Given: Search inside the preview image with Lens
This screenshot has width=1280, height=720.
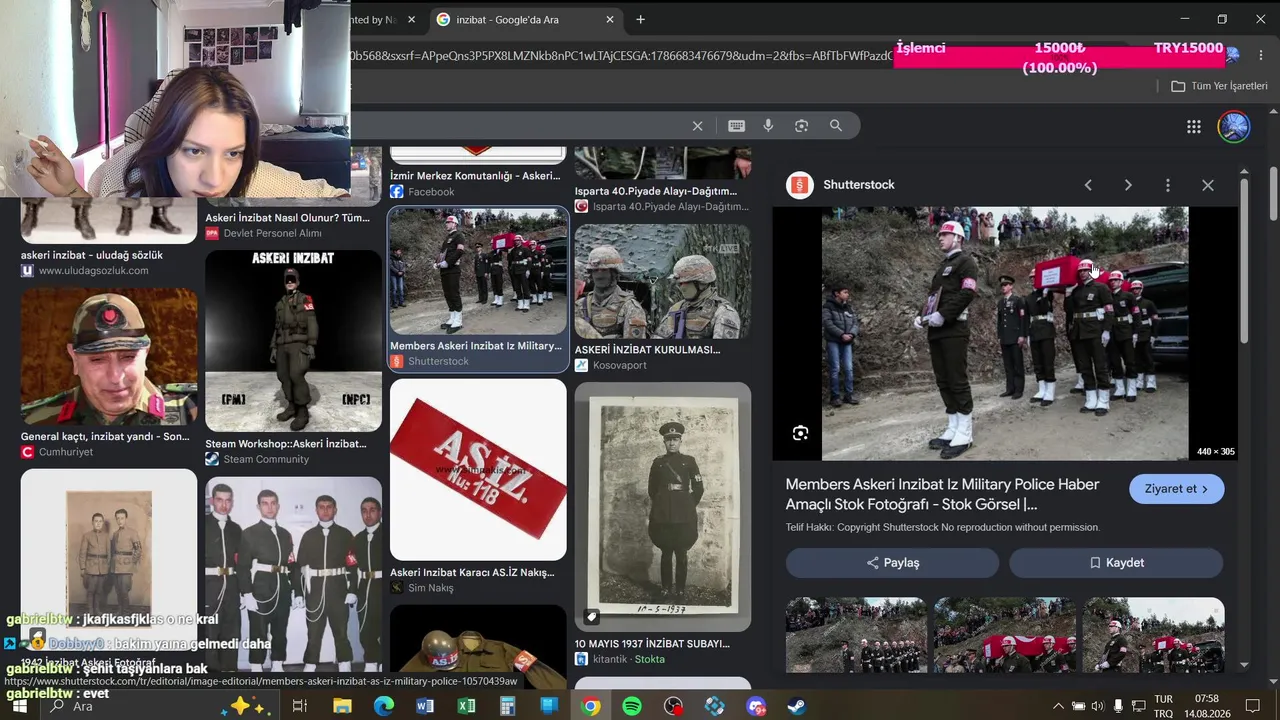Looking at the screenshot, I should [x=800, y=433].
